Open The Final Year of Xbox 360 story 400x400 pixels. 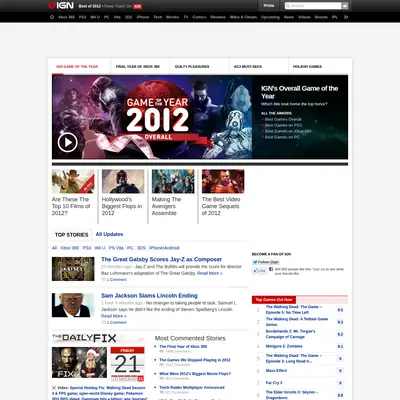(183, 346)
